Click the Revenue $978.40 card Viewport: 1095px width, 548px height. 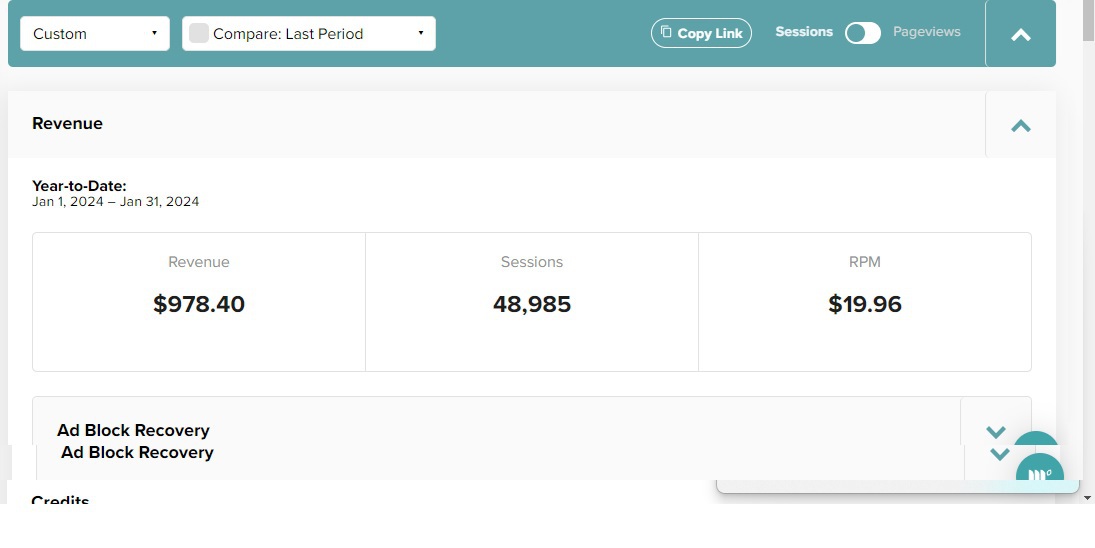tap(199, 302)
